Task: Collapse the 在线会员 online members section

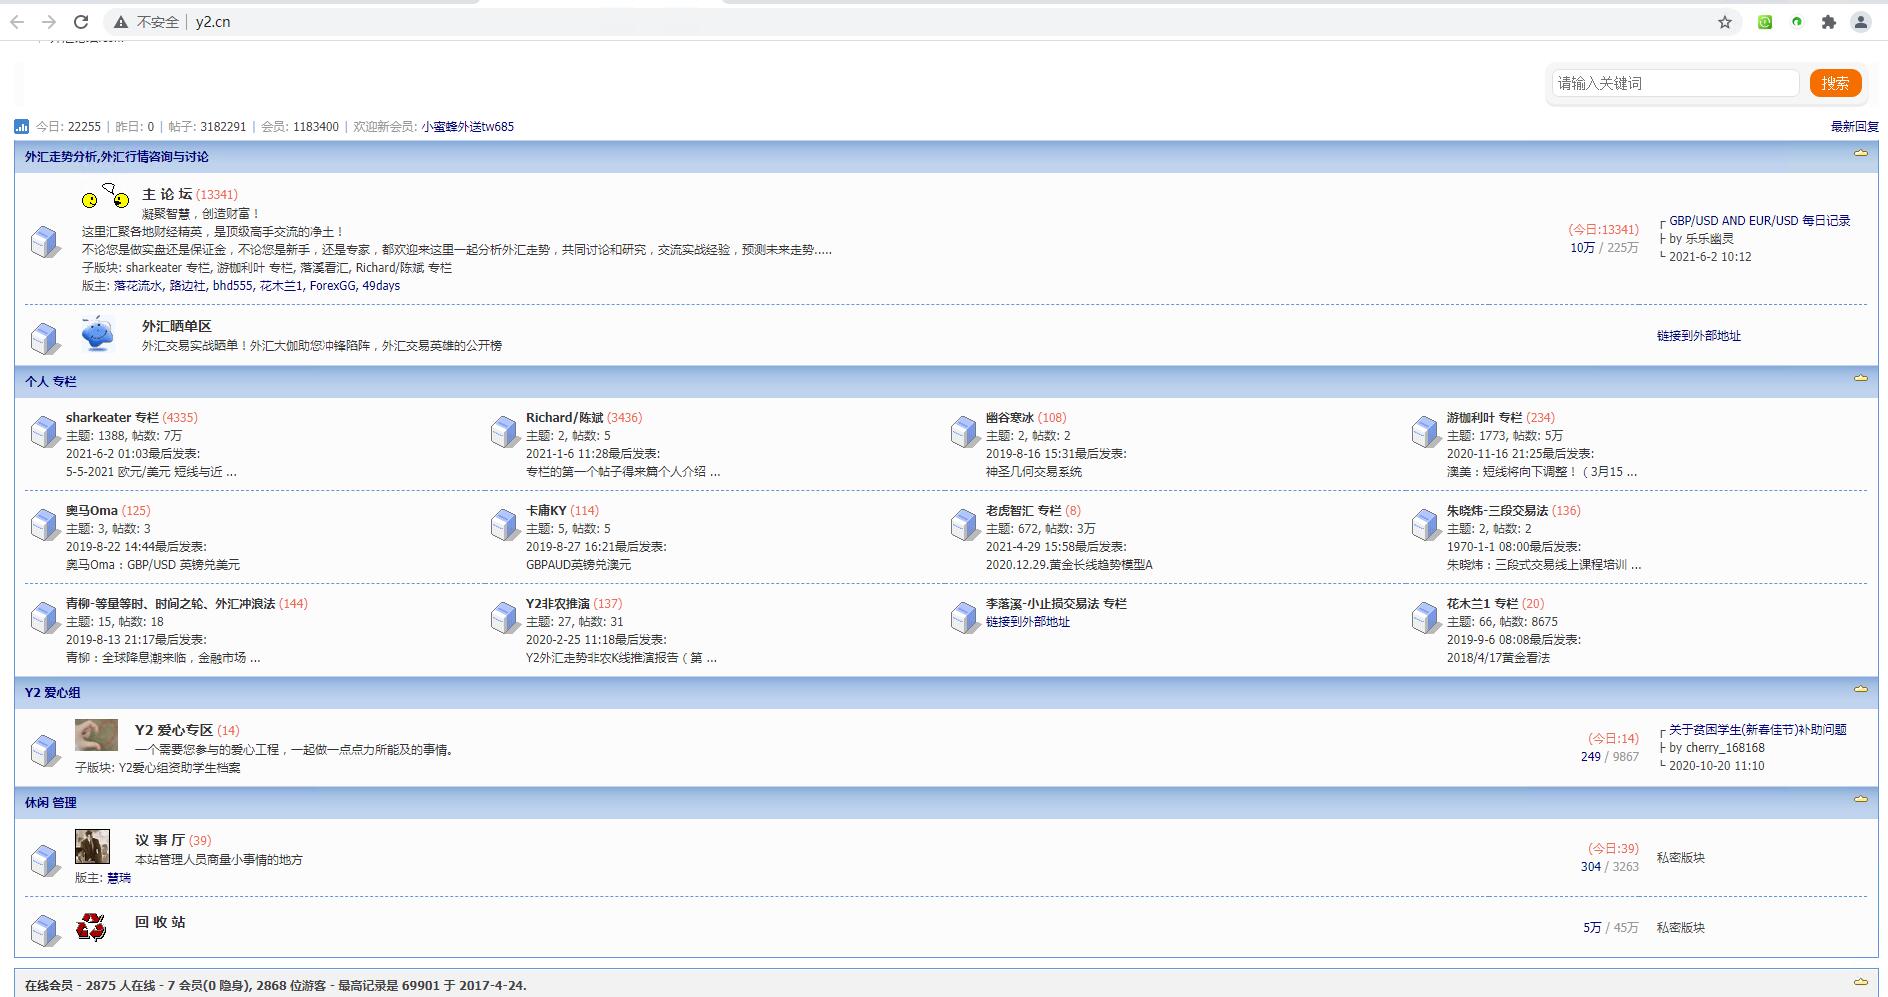Action: tap(1861, 982)
